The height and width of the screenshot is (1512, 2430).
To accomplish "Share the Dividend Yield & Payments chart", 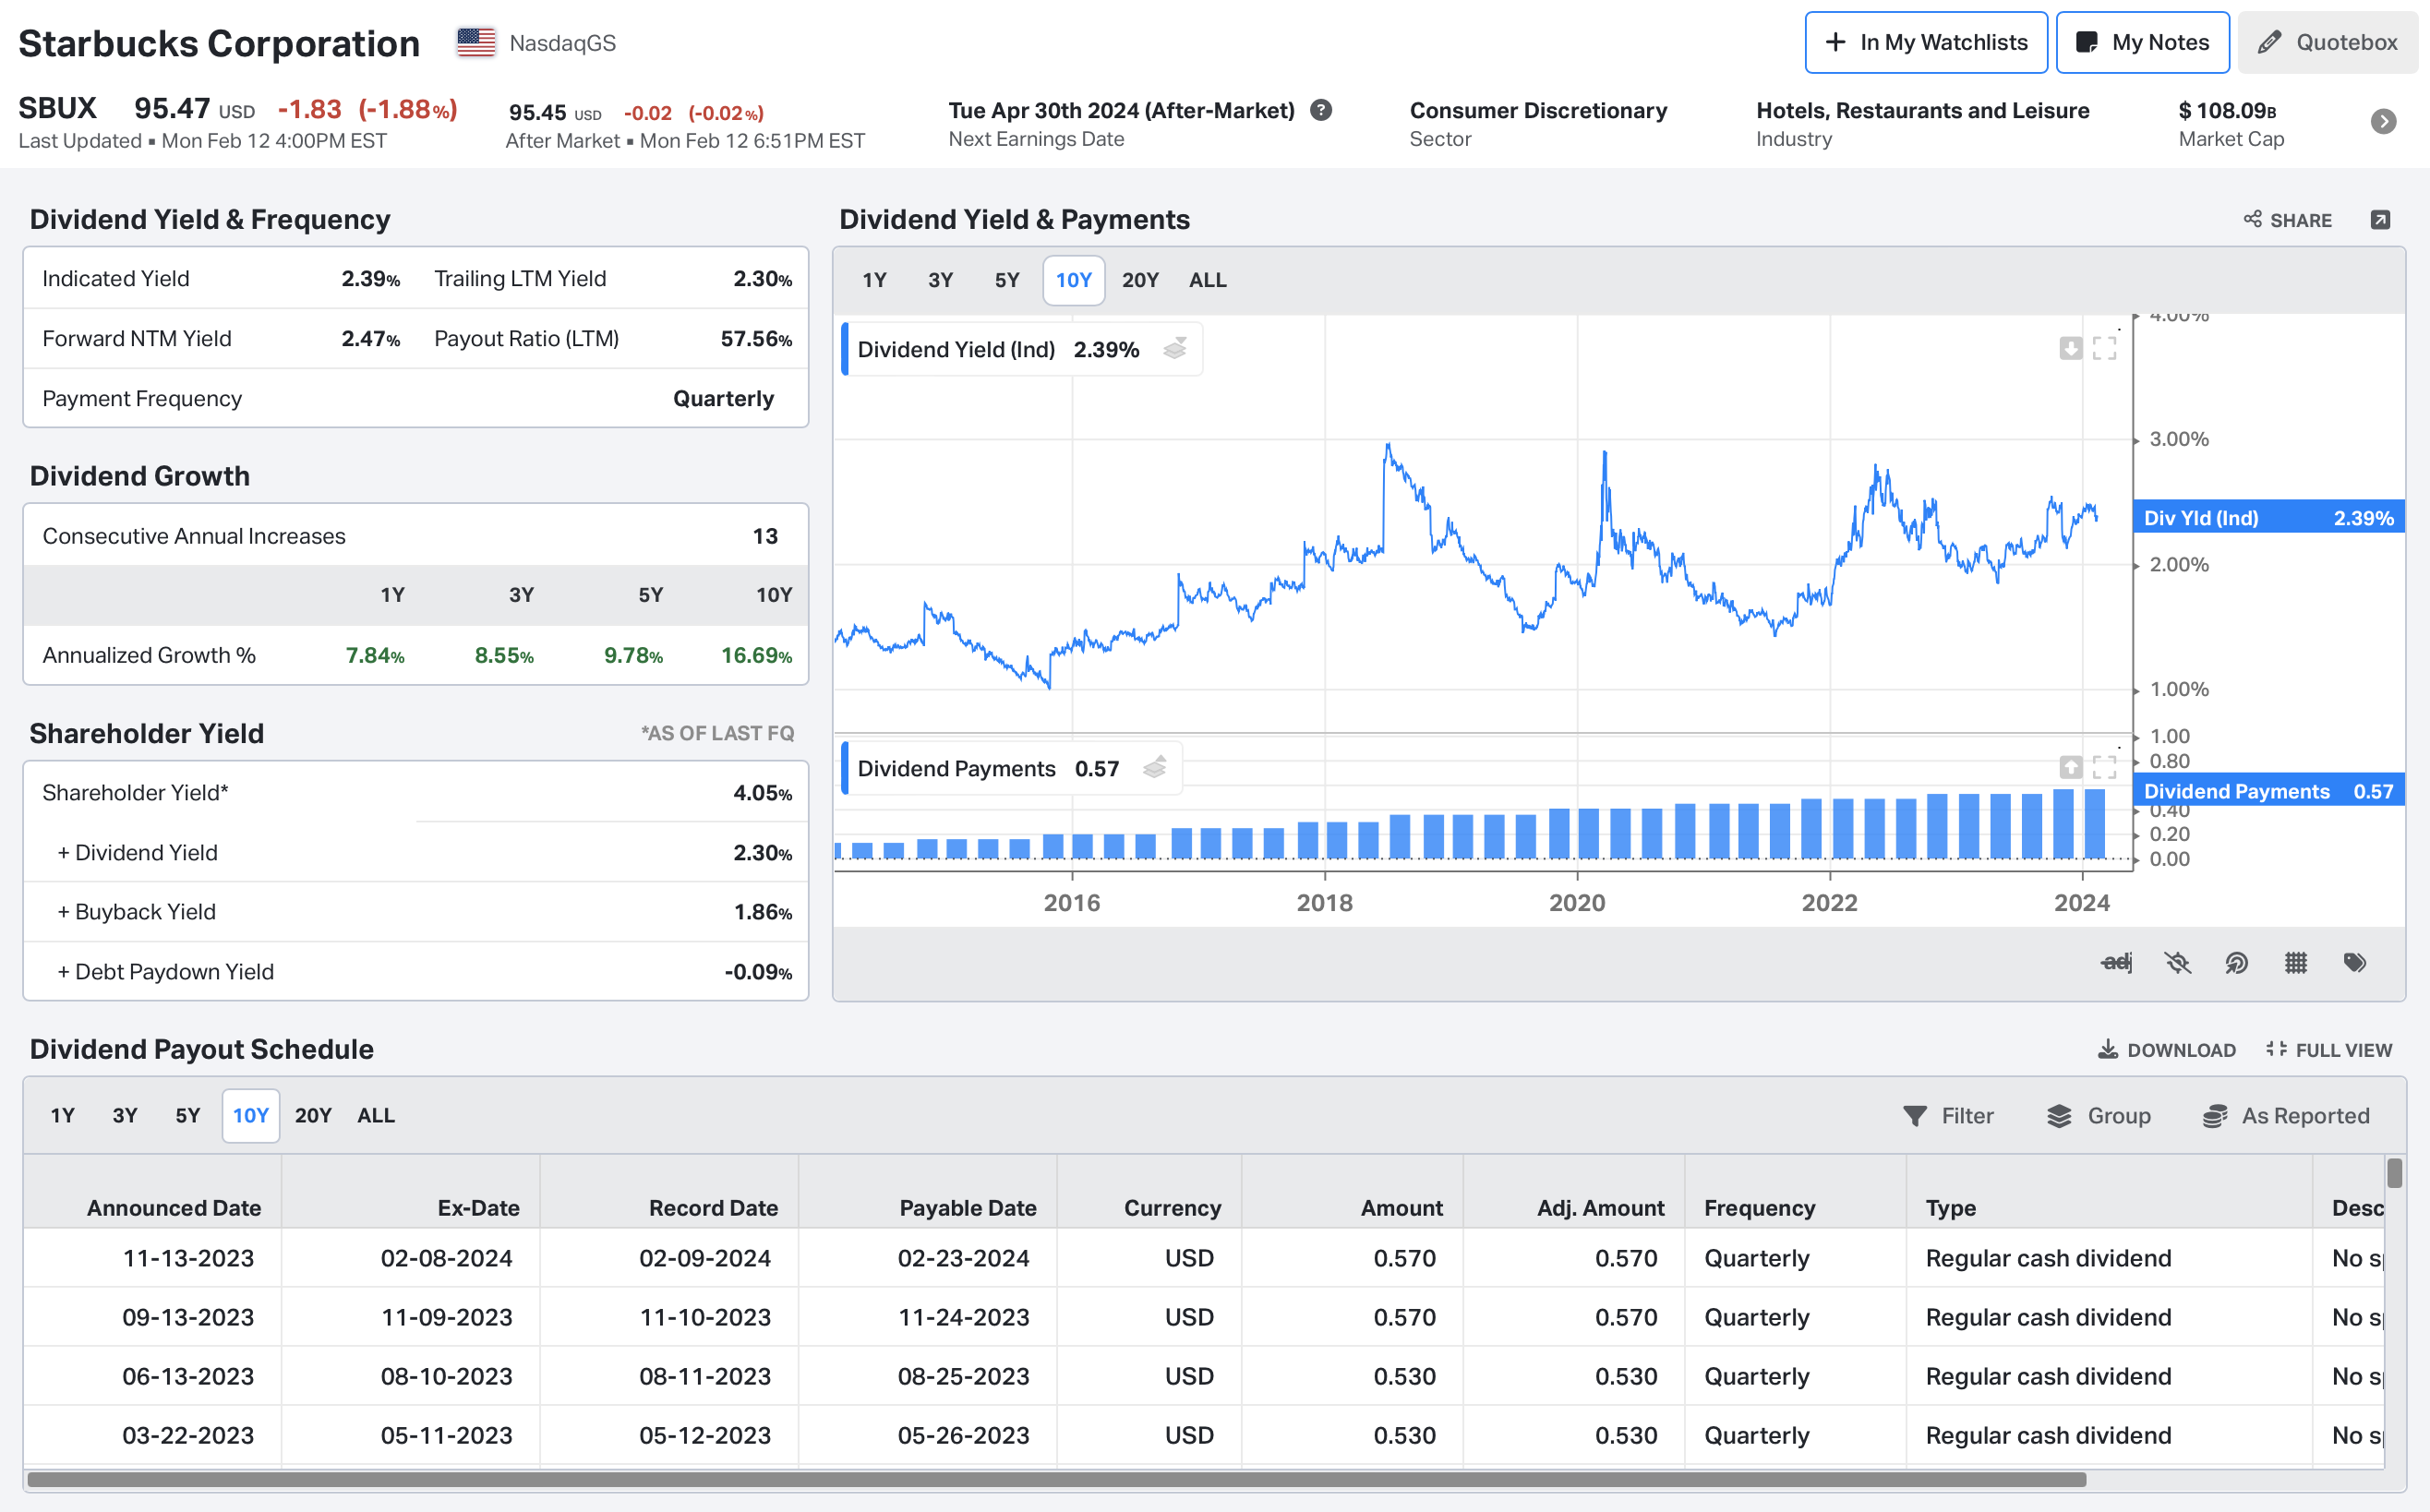I will pyautogui.click(x=2287, y=220).
